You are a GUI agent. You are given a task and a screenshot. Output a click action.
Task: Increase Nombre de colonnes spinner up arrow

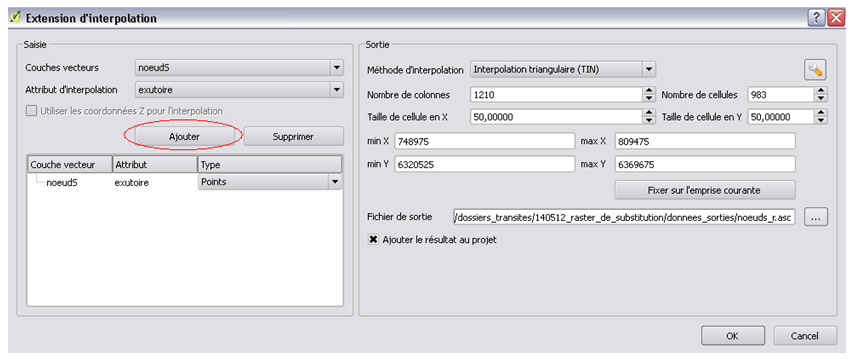tap(648, 92)
